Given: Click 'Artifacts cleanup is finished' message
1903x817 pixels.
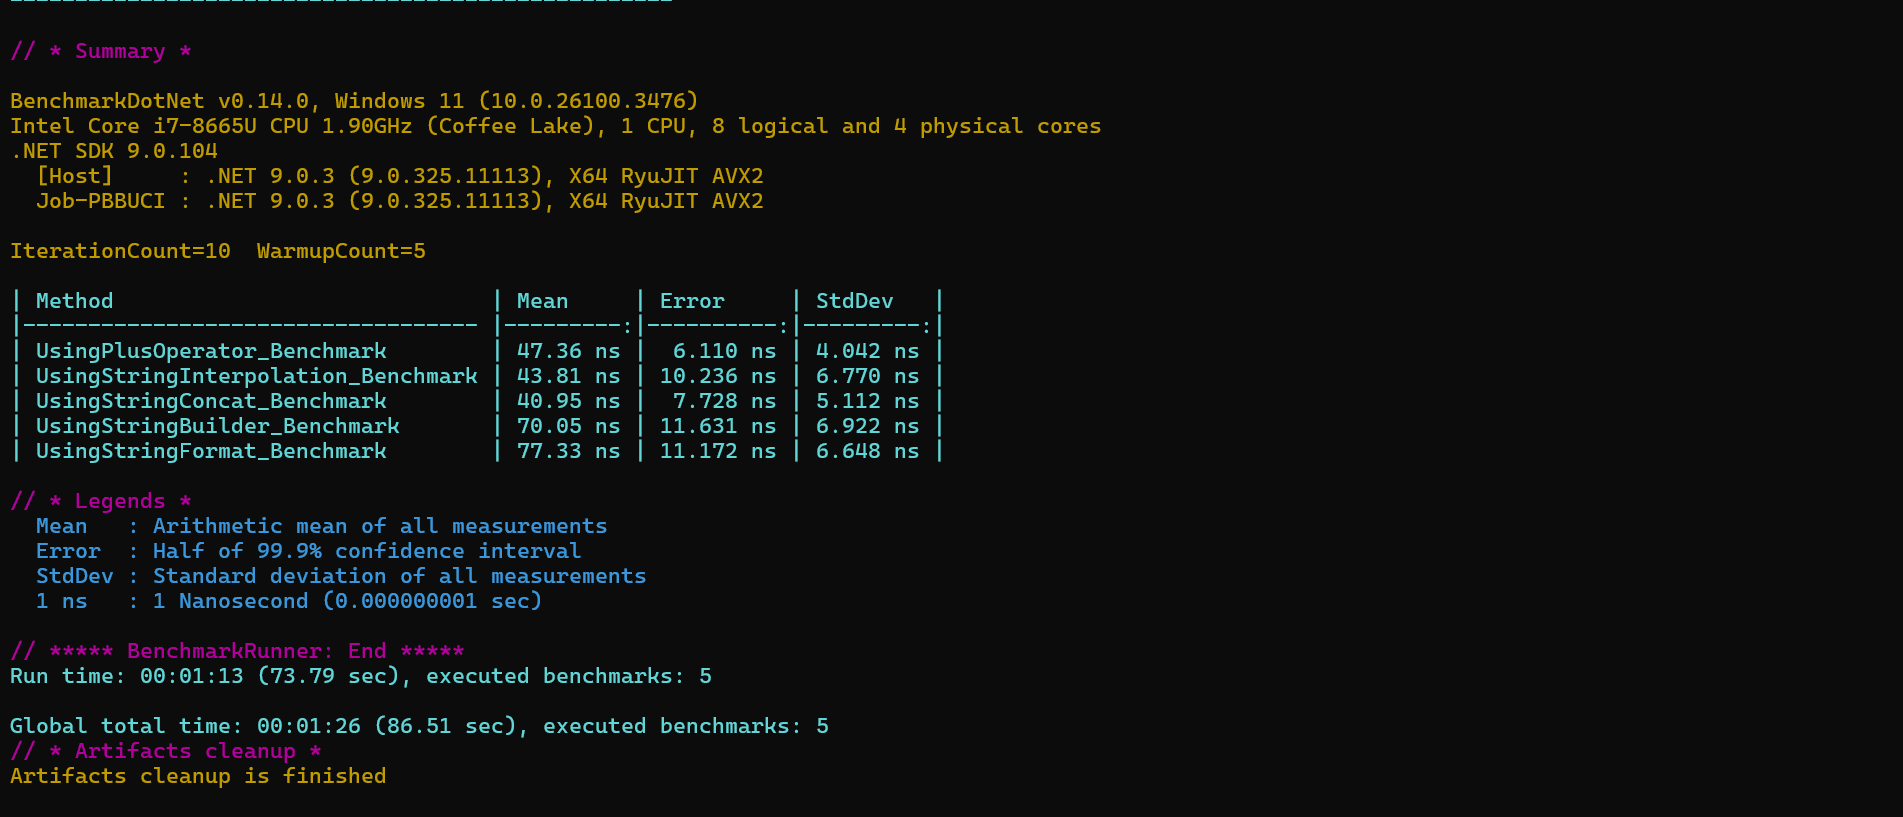Looking at the screenshot, I should click(x=198, y=776).
